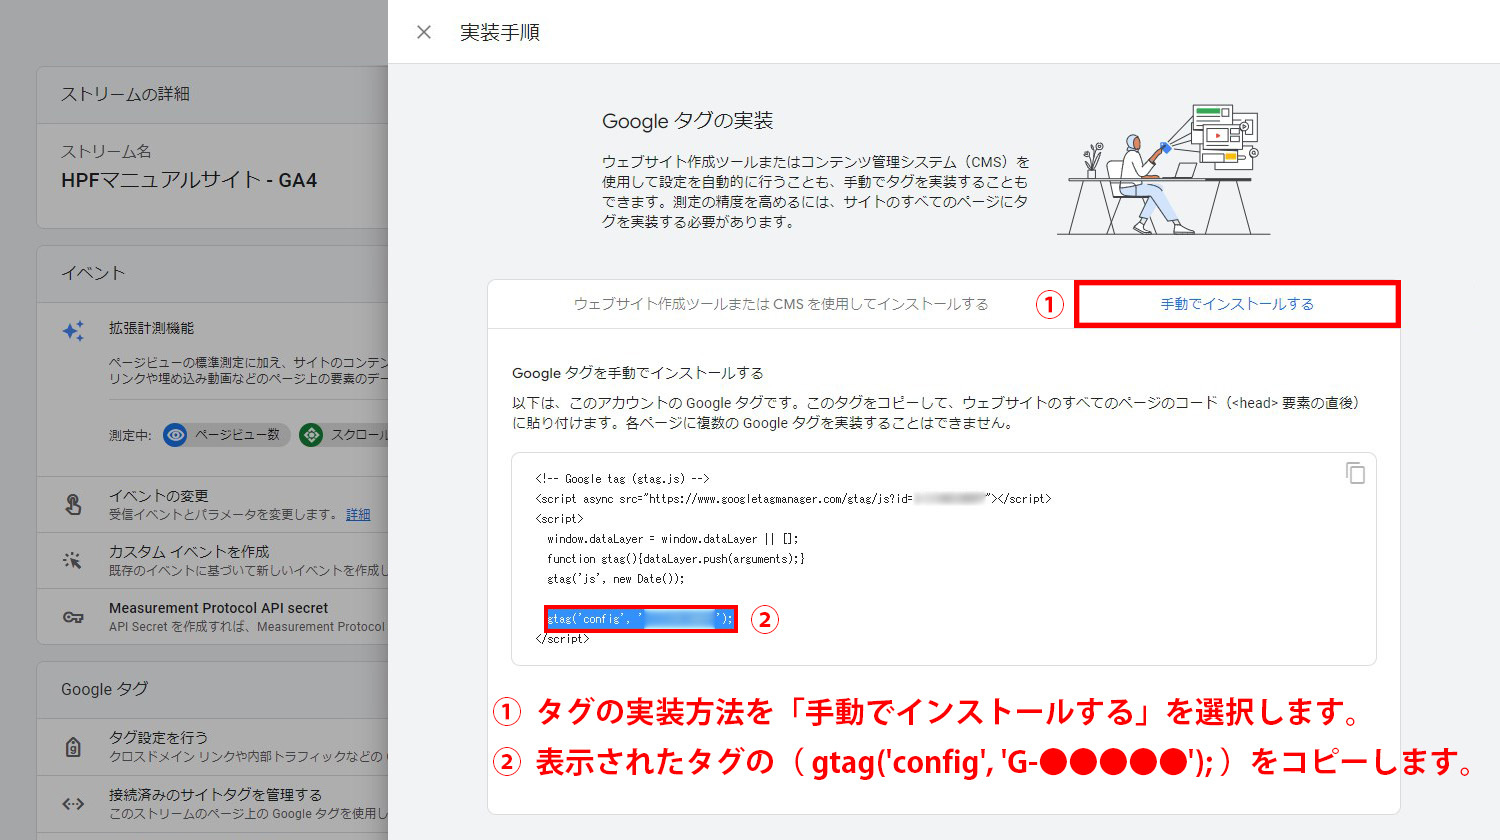Viewport: 1500px width, 840px height.
Task: Click the ストリームの詳細 header
Action: tap(125, 94)
